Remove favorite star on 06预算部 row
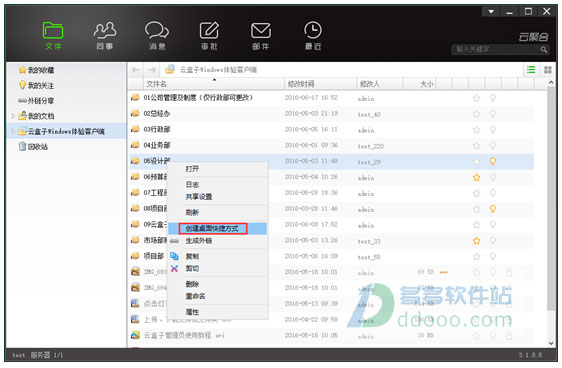562x368 pixels. click(476, 177)
